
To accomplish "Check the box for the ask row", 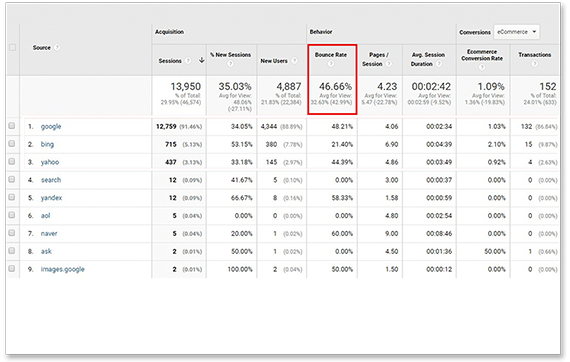I will pyautogui.click(x=12, y=251).
